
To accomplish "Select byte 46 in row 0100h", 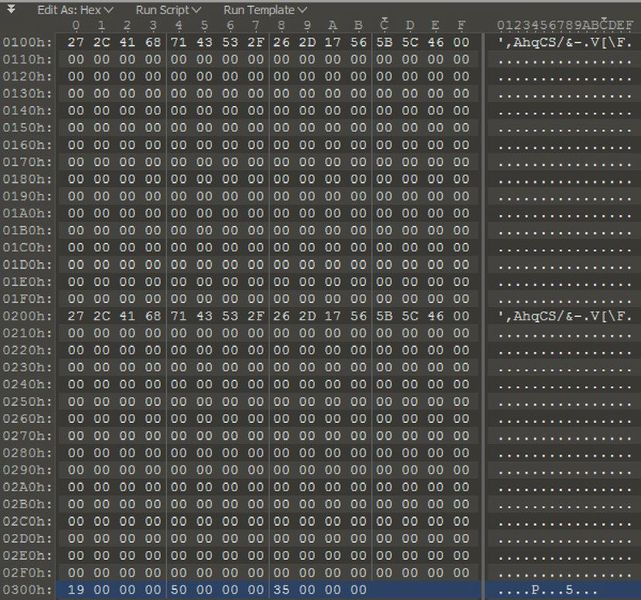I will click(435, 42).
